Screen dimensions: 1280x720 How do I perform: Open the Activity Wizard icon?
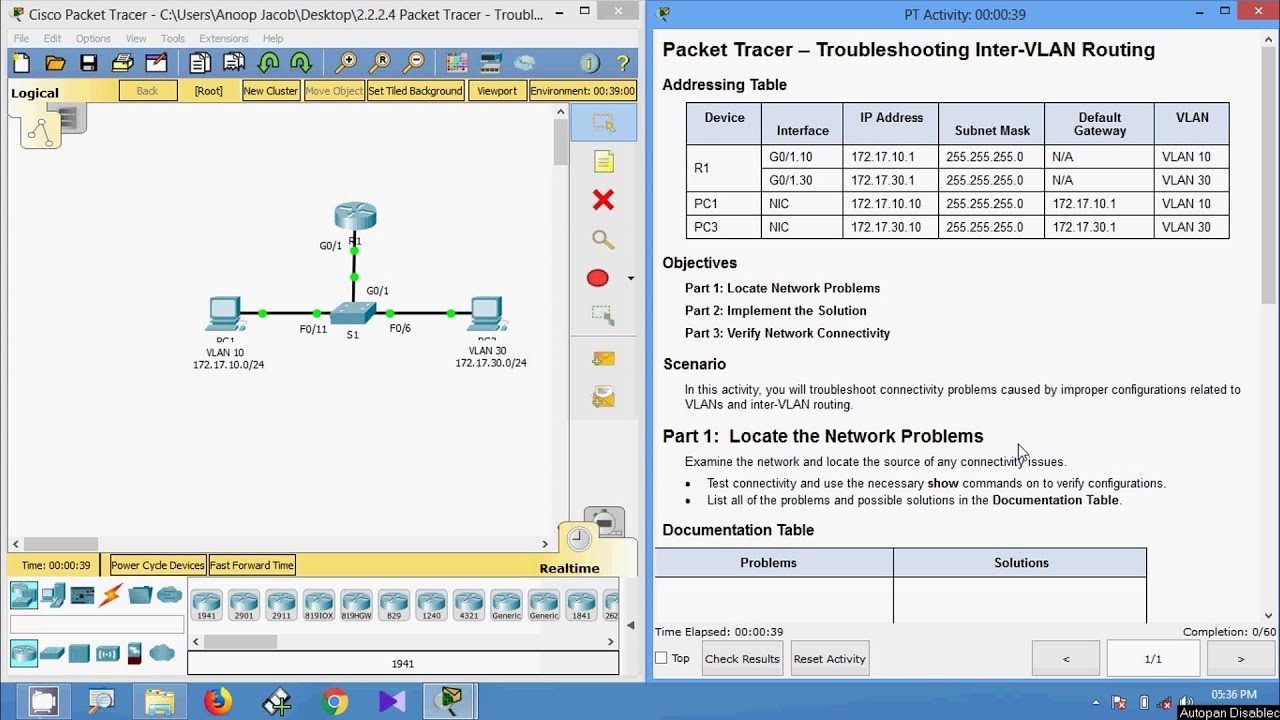point(156,63)
